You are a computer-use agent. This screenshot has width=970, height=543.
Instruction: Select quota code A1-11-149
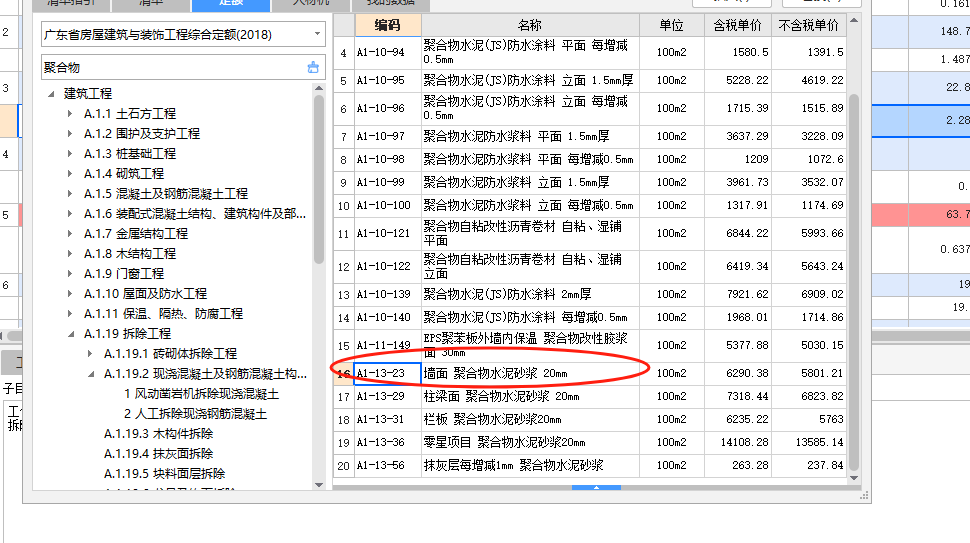coord(384,346)
